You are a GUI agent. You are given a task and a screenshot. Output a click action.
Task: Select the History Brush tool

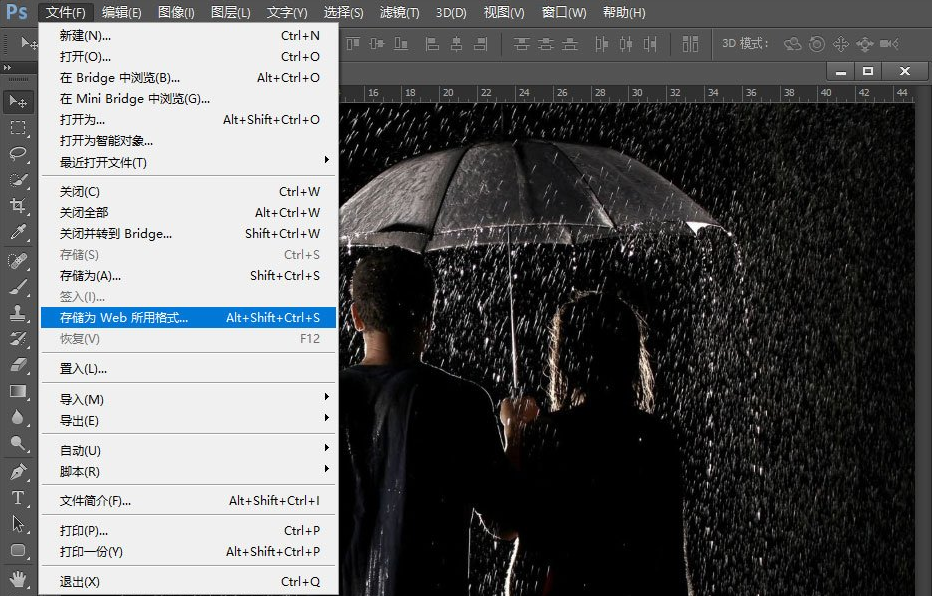[18, 339]
